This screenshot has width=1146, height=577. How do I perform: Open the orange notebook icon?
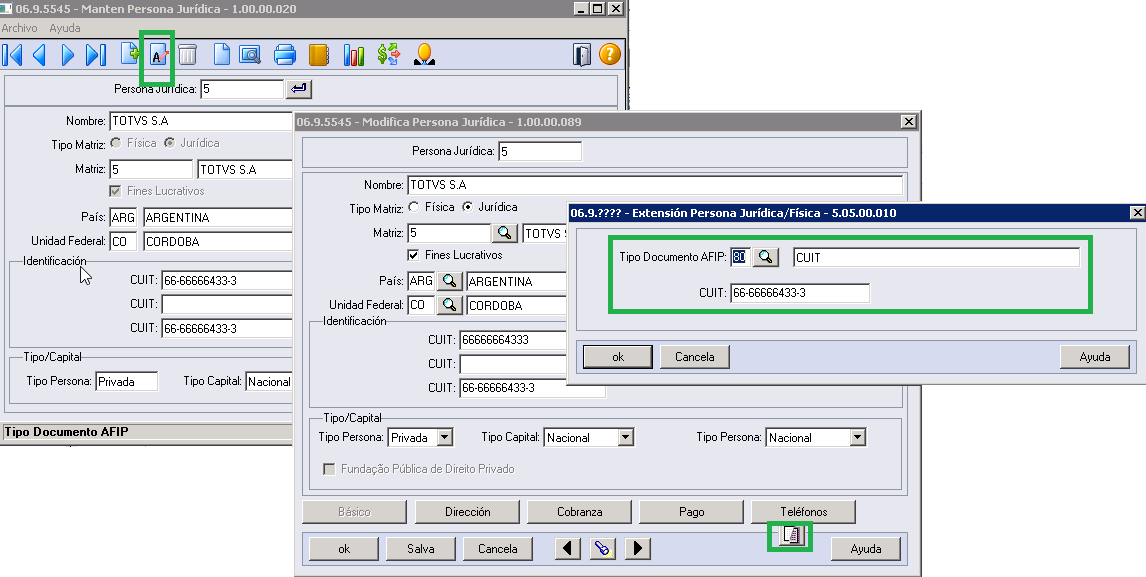click(319, 55)
